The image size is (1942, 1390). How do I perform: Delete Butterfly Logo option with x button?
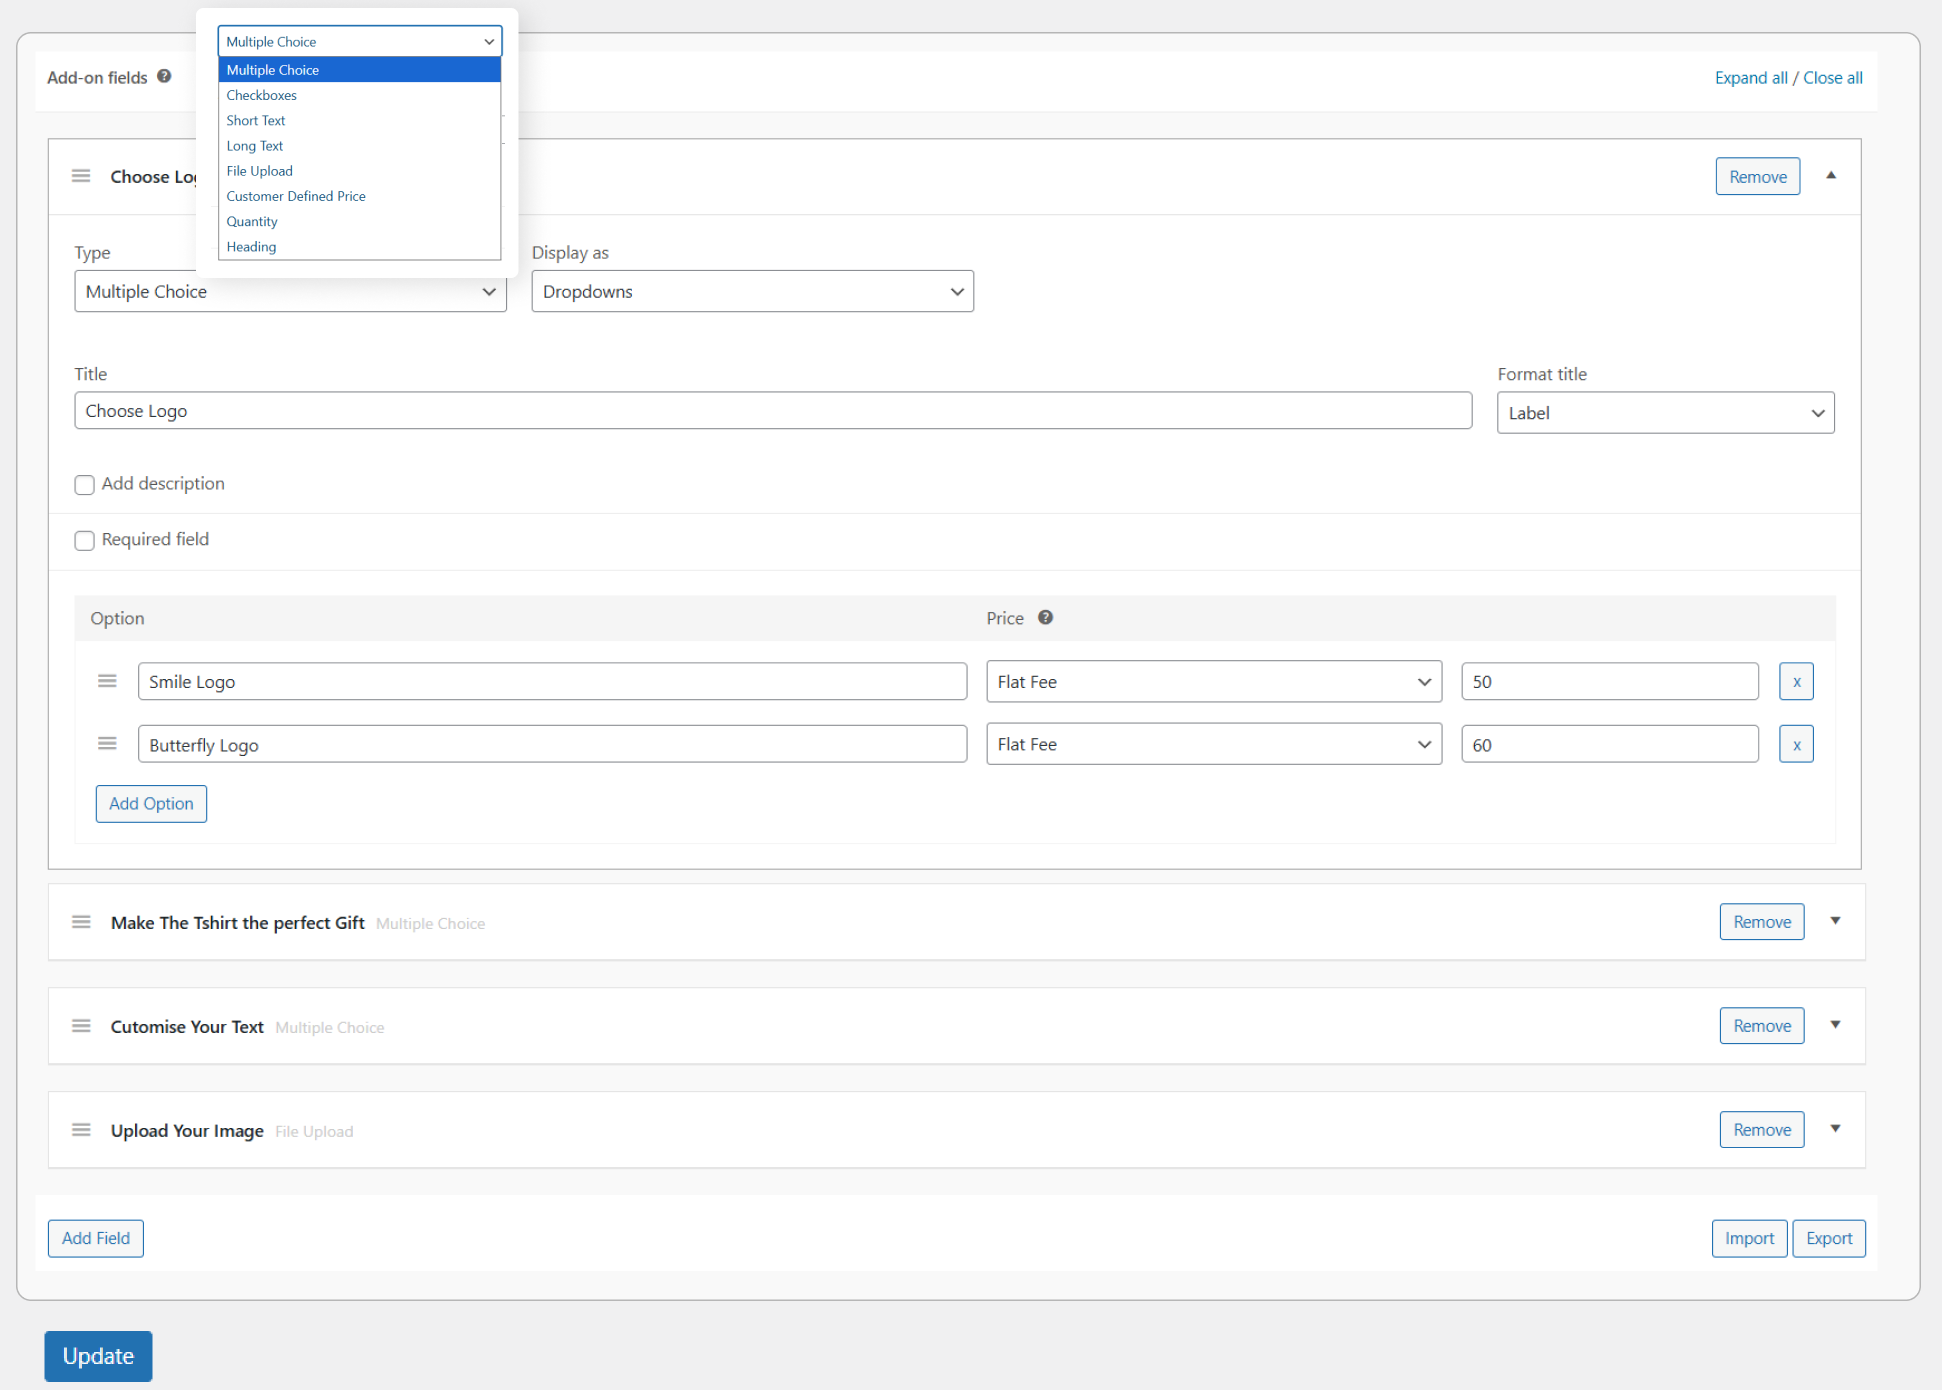point(1796,744)
